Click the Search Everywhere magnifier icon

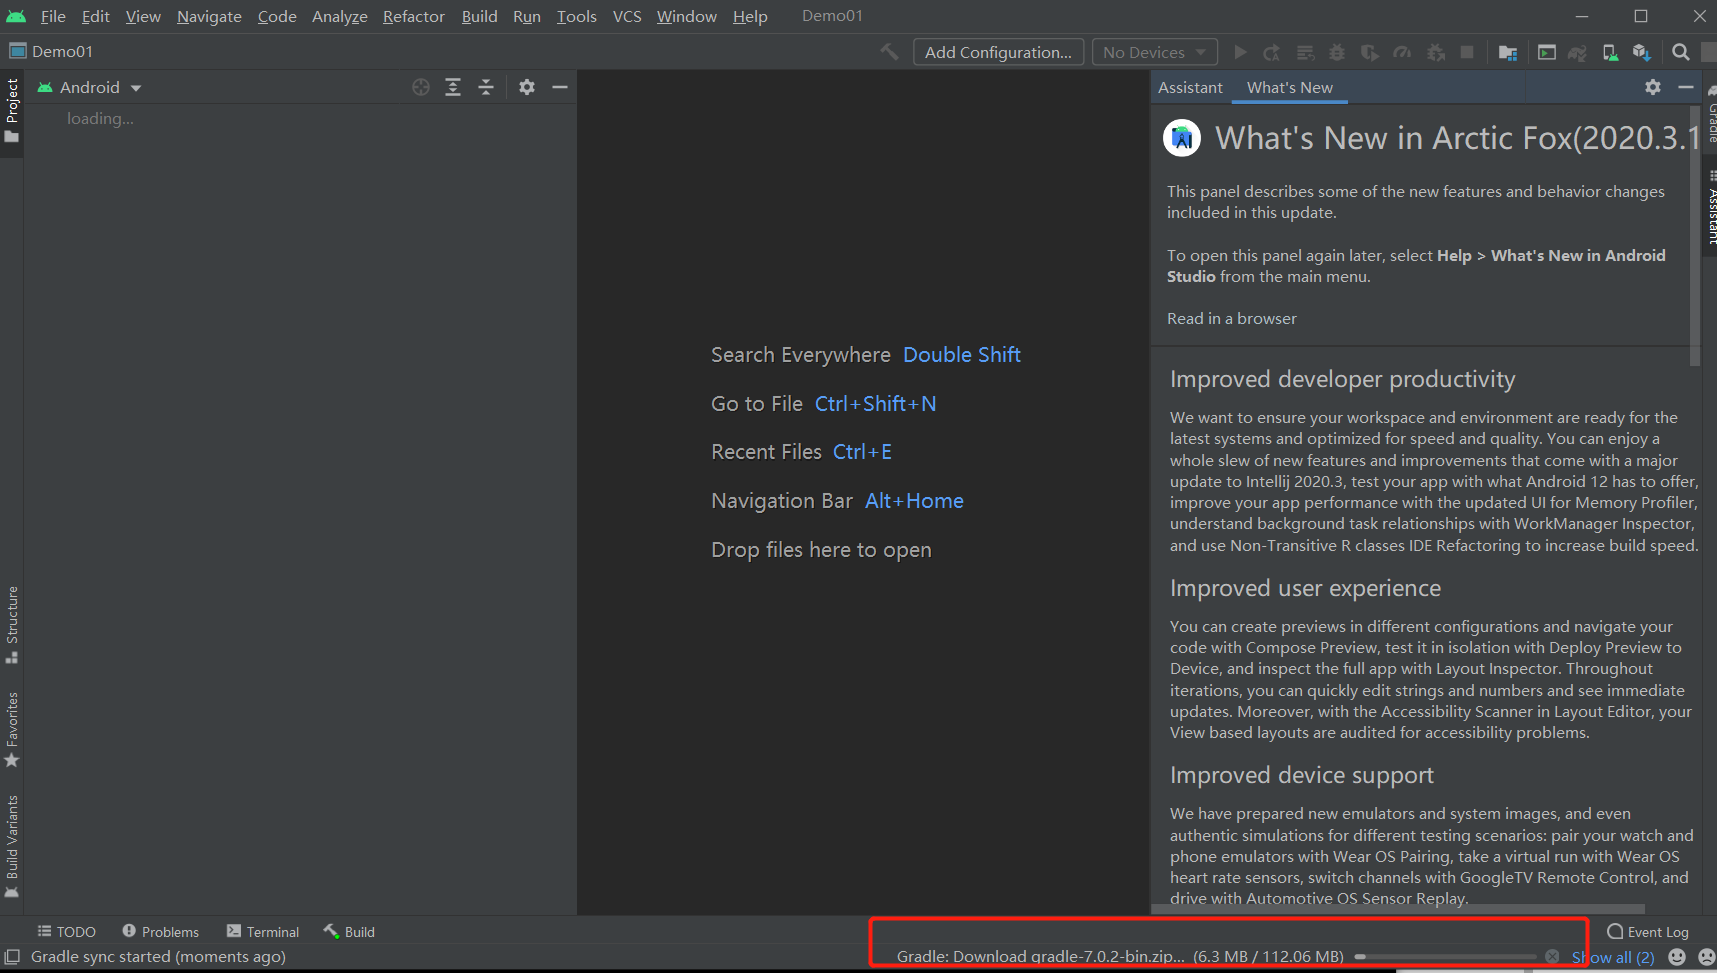[1681, 52]
